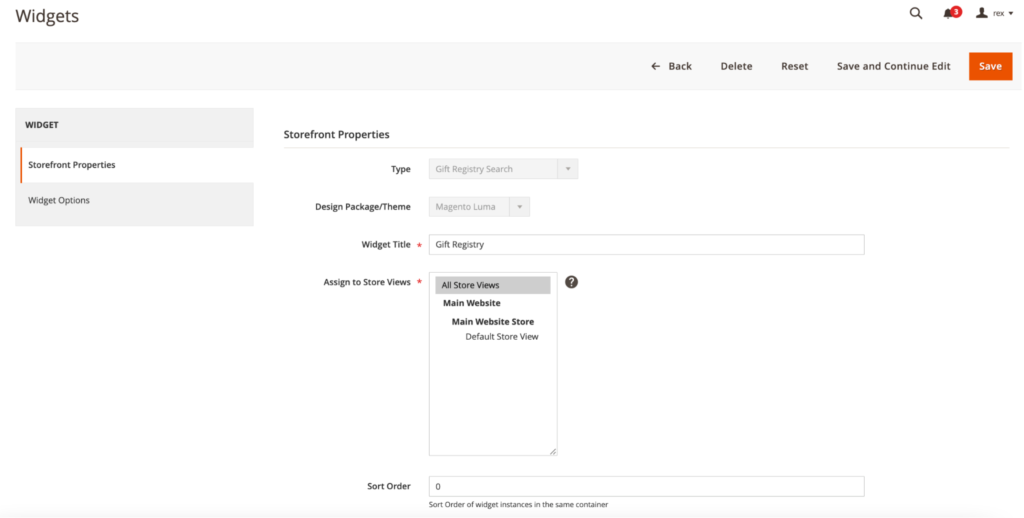Open the search magnifier icon
The width and height of the screenshot is (1024, 518).
pyautogui.click(x=915, y=13)
